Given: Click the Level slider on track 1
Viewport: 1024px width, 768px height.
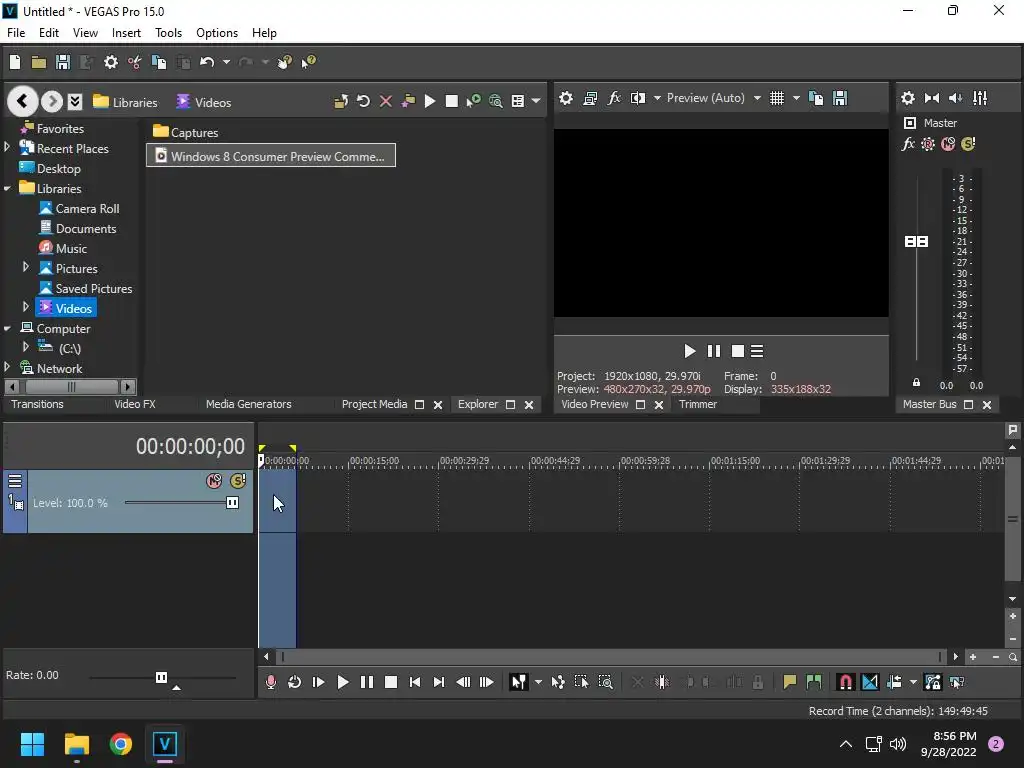Looking at the screenshot, I should [232, 503].
